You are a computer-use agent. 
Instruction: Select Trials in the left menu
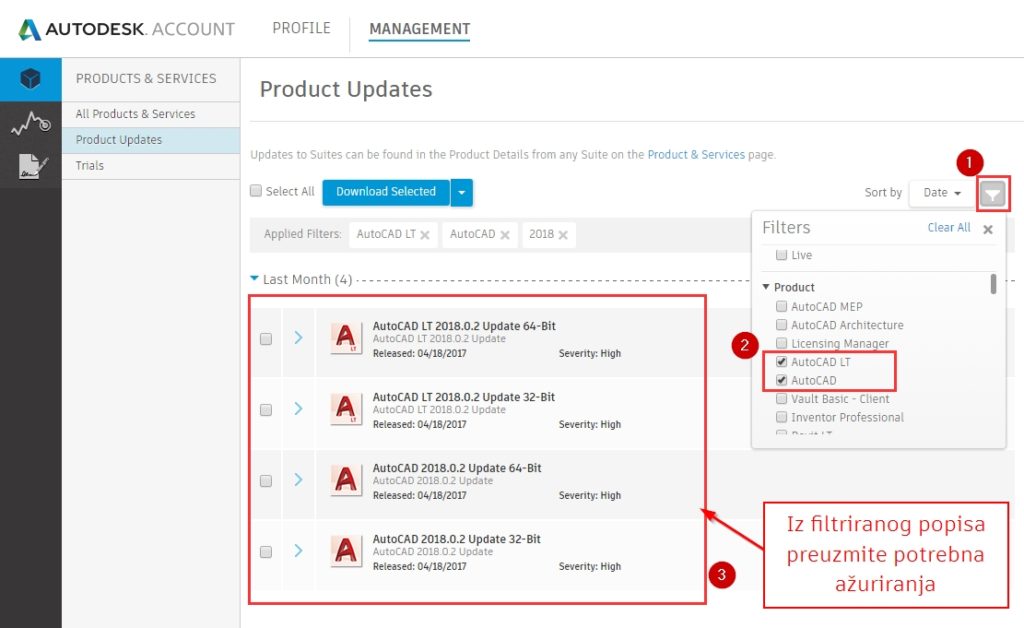(x=90, y=166)
